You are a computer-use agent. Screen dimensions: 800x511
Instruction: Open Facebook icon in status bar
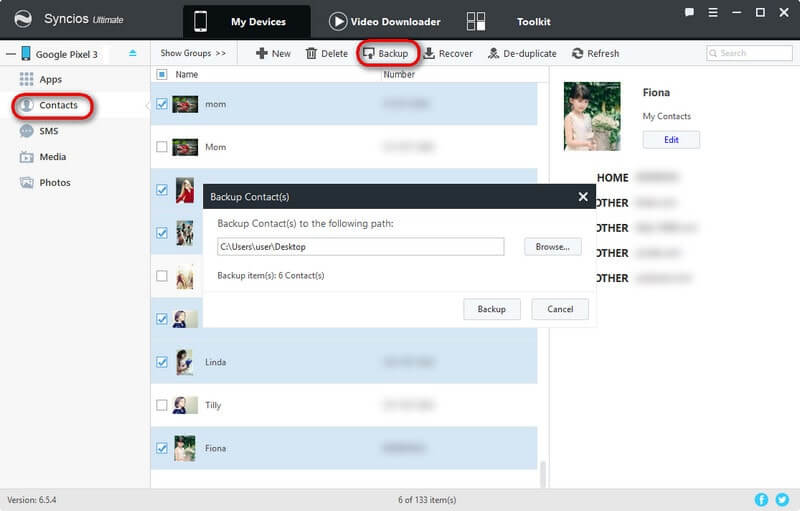(x=761, y=499)
